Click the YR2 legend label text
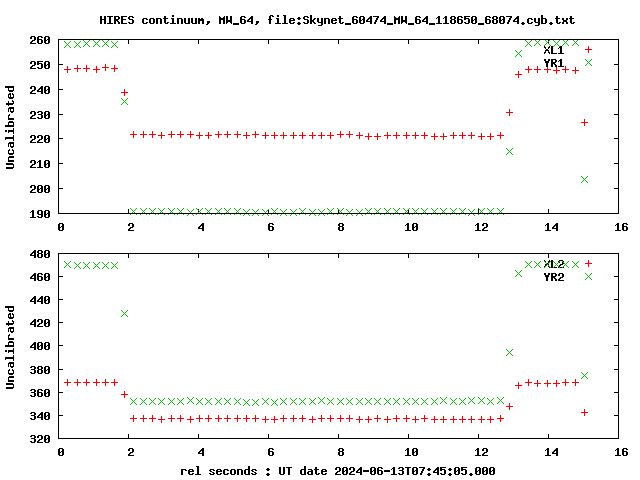The height and width of the screenshot is (480, 640). click(554, 277)
